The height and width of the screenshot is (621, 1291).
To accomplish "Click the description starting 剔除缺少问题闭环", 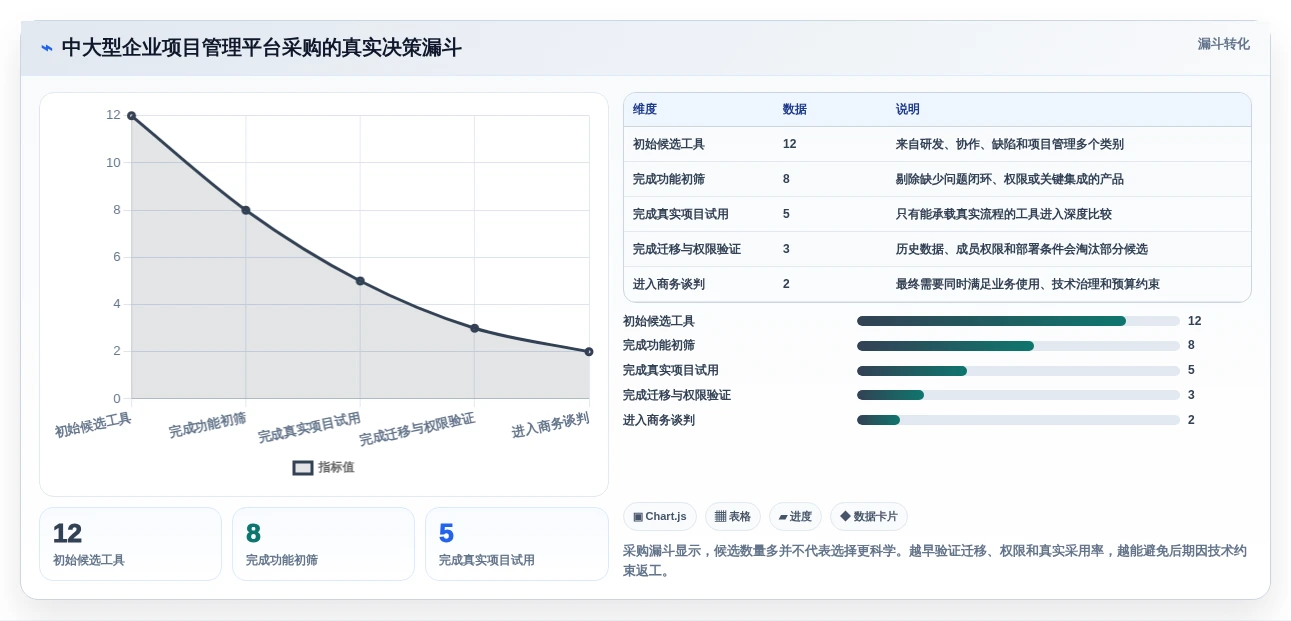I will point(1010,179).
